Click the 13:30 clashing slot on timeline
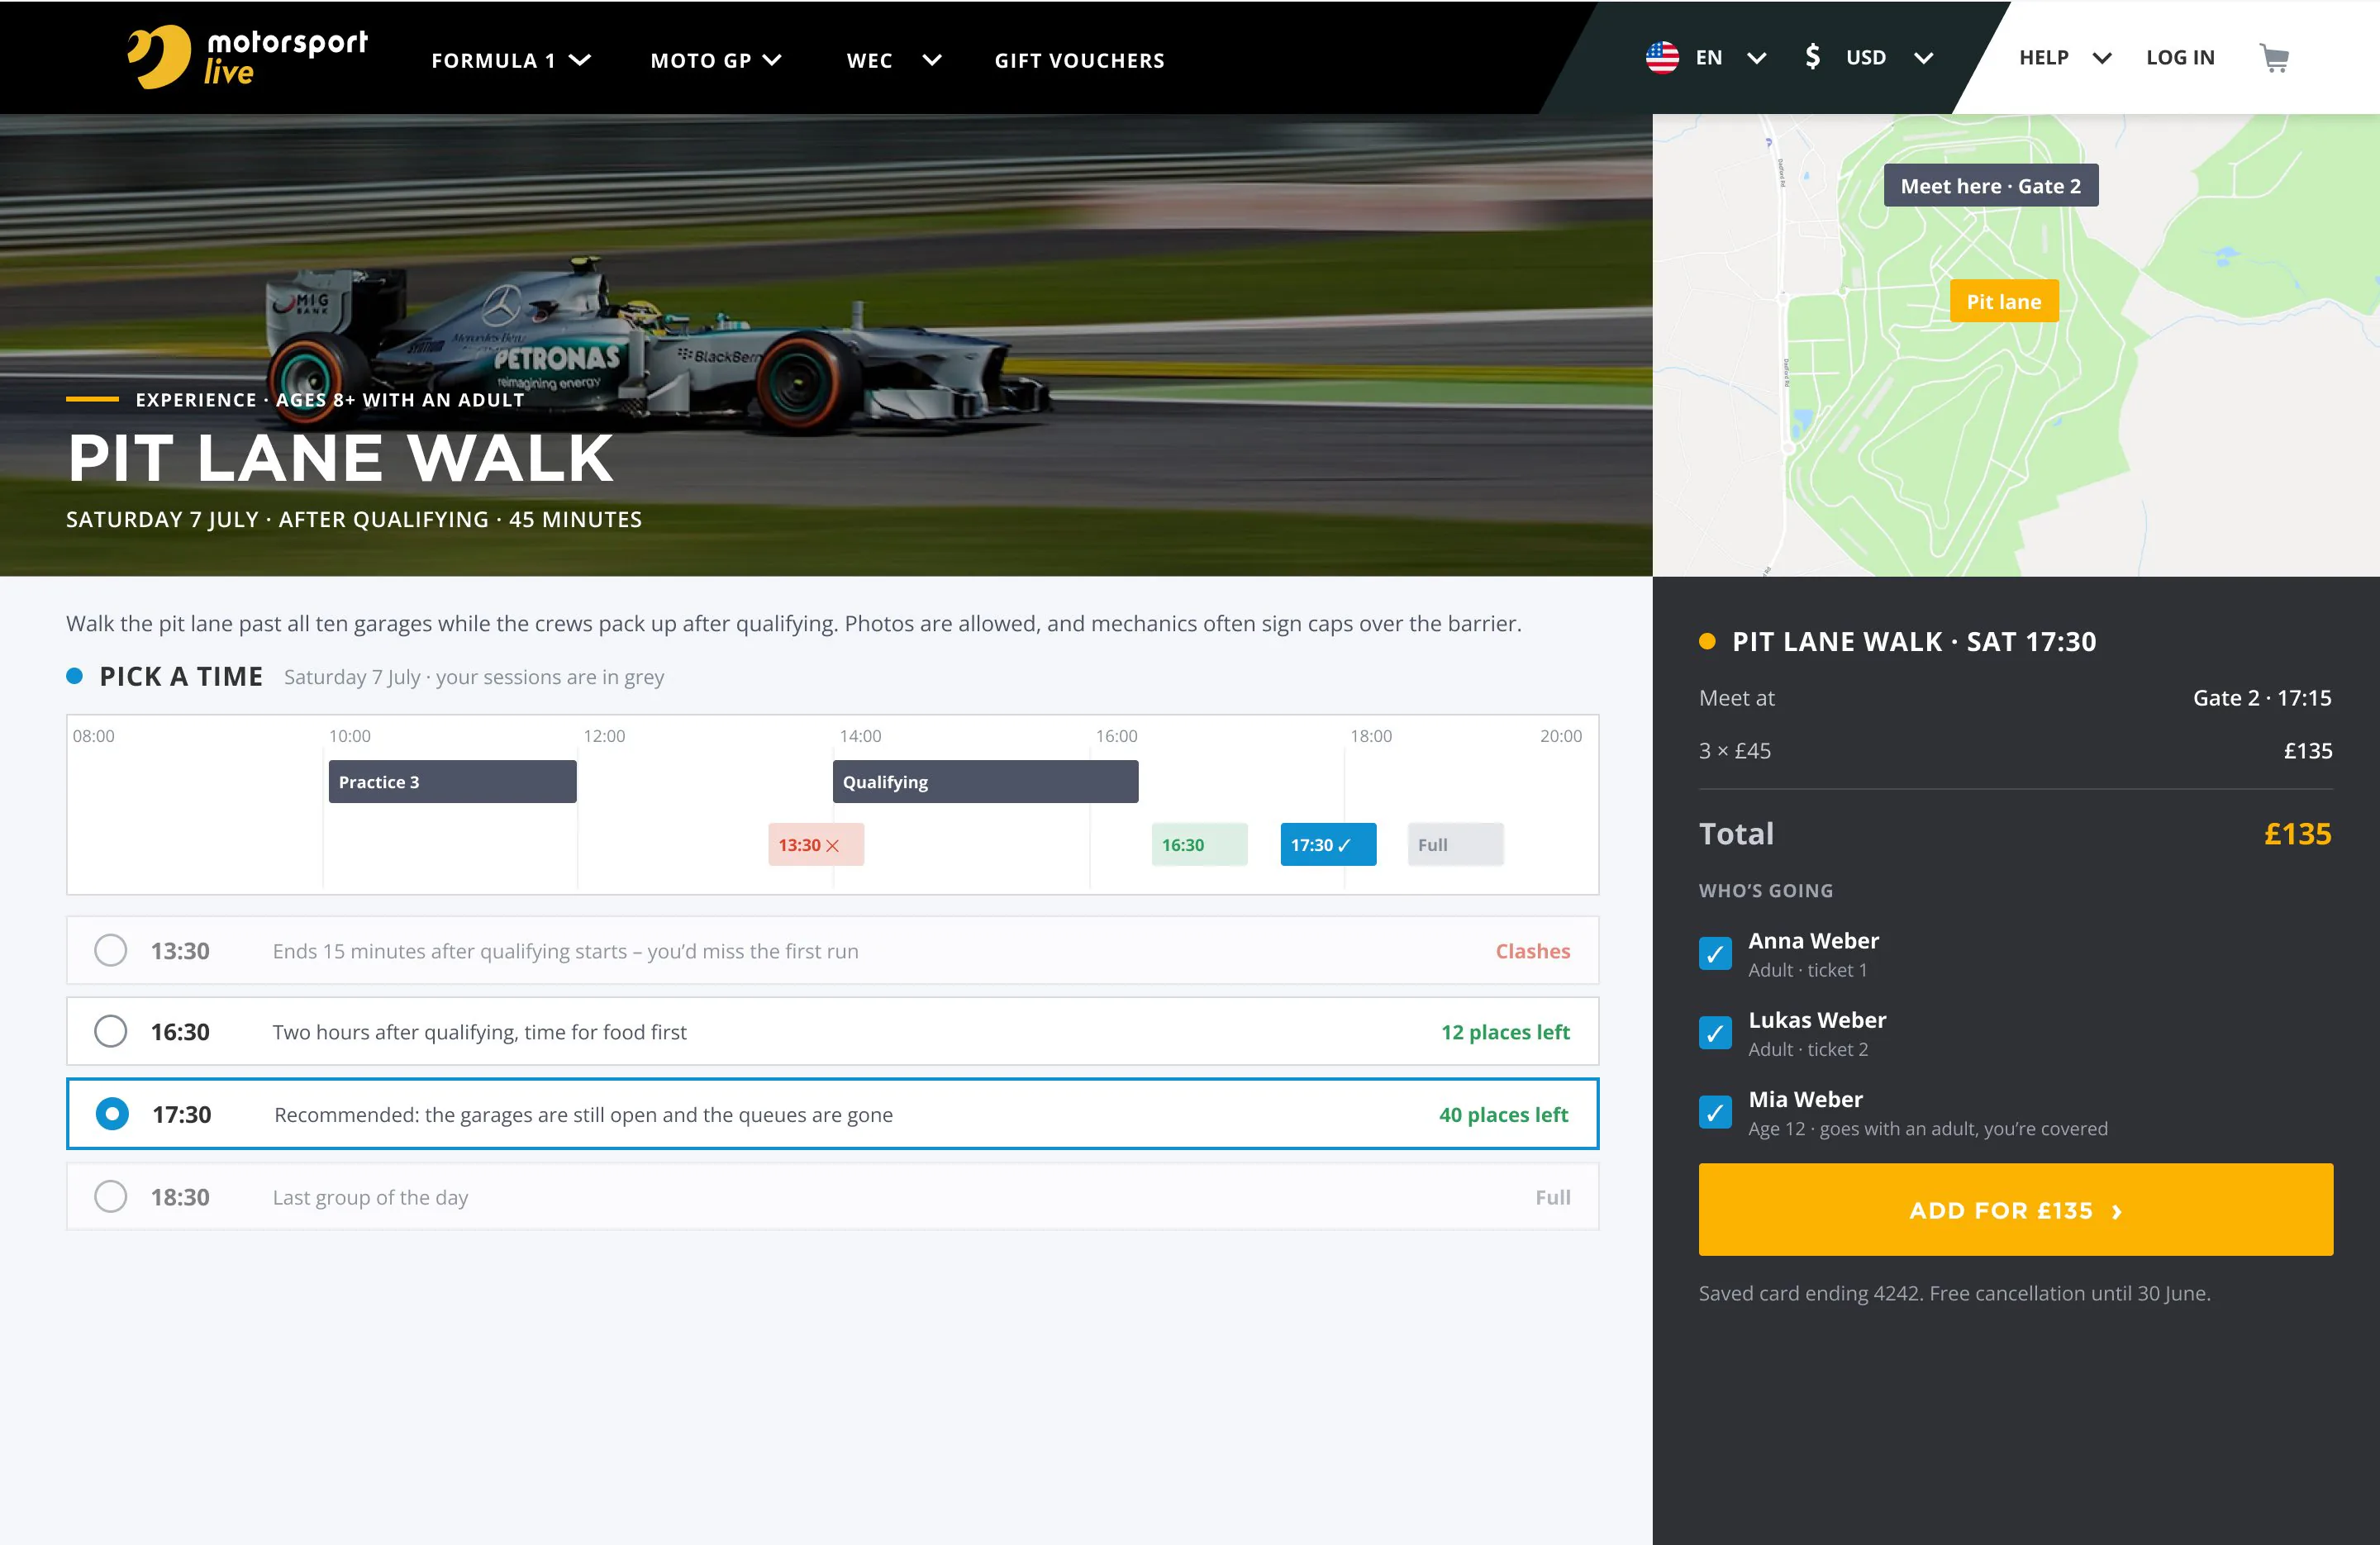The width and height of the screenshot is (2380, 1545). click(x=815, y=845)
